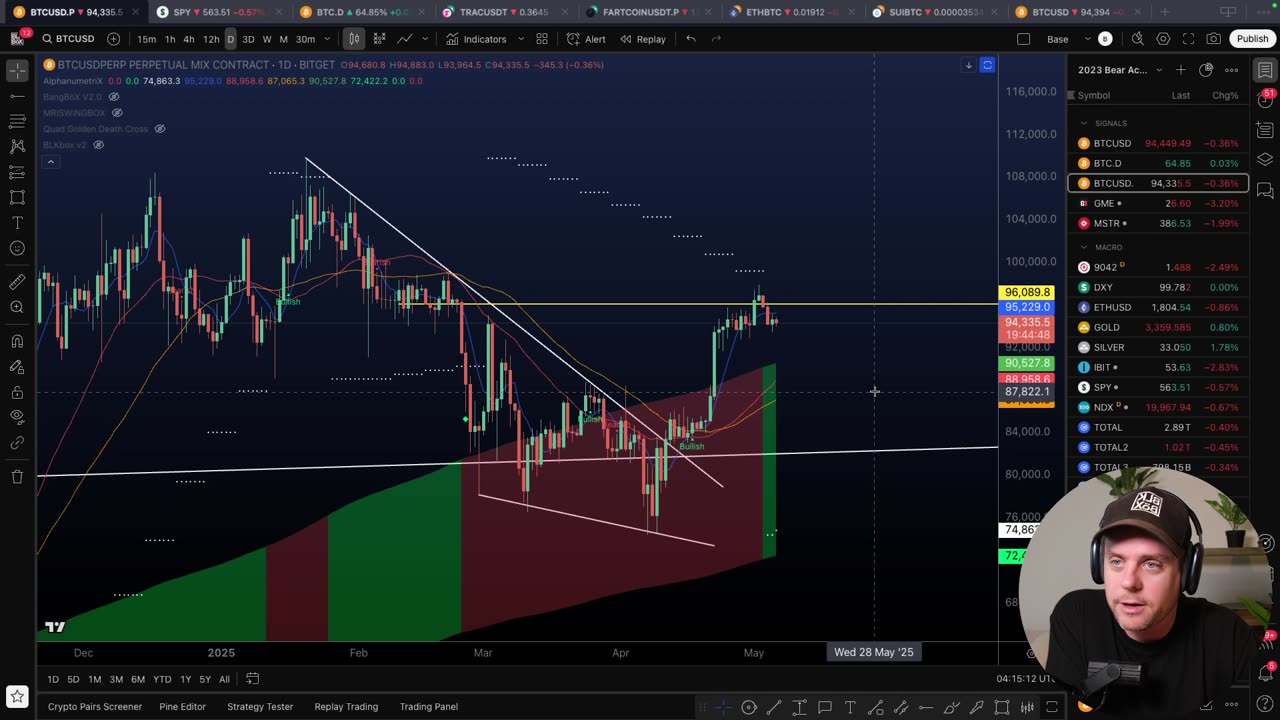Image resolution: width=1280 pixels, height=720 pixels.
Task: Toggle the visibility eye for all drawings
Action: click(17, 416)
